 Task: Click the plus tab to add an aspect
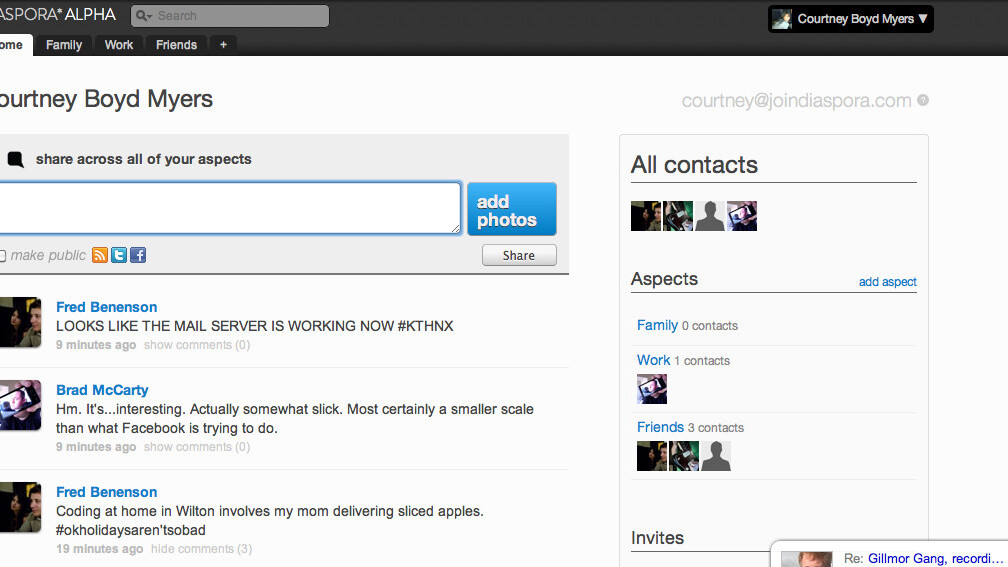pos(223,45)
